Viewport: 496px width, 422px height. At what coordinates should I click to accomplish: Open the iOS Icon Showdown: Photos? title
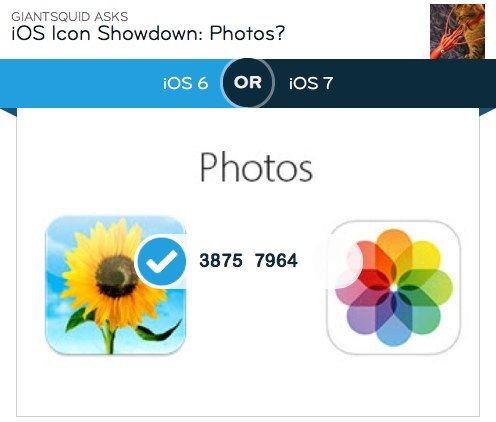[148, 33]
